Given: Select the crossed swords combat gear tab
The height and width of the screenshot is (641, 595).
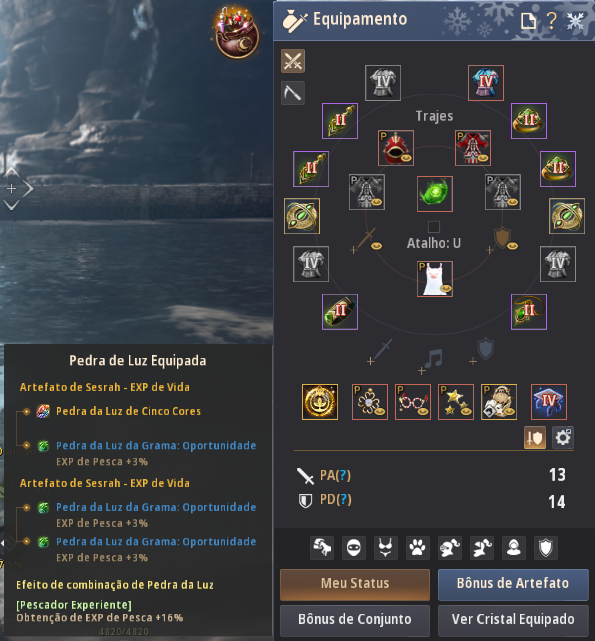Looking at the screenshot, I should click(293, 61).
